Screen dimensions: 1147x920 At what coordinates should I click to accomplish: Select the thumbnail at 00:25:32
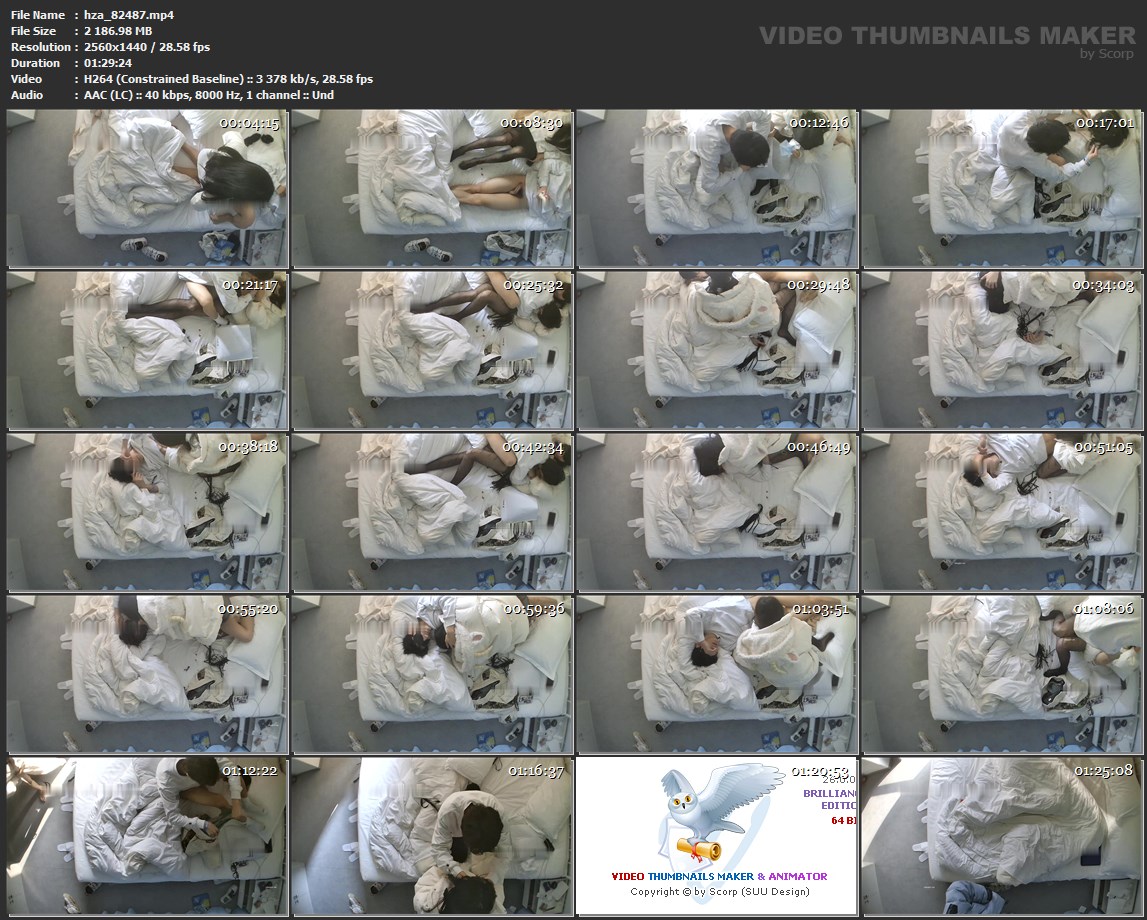pyautogui.click(x=432, y=350)
